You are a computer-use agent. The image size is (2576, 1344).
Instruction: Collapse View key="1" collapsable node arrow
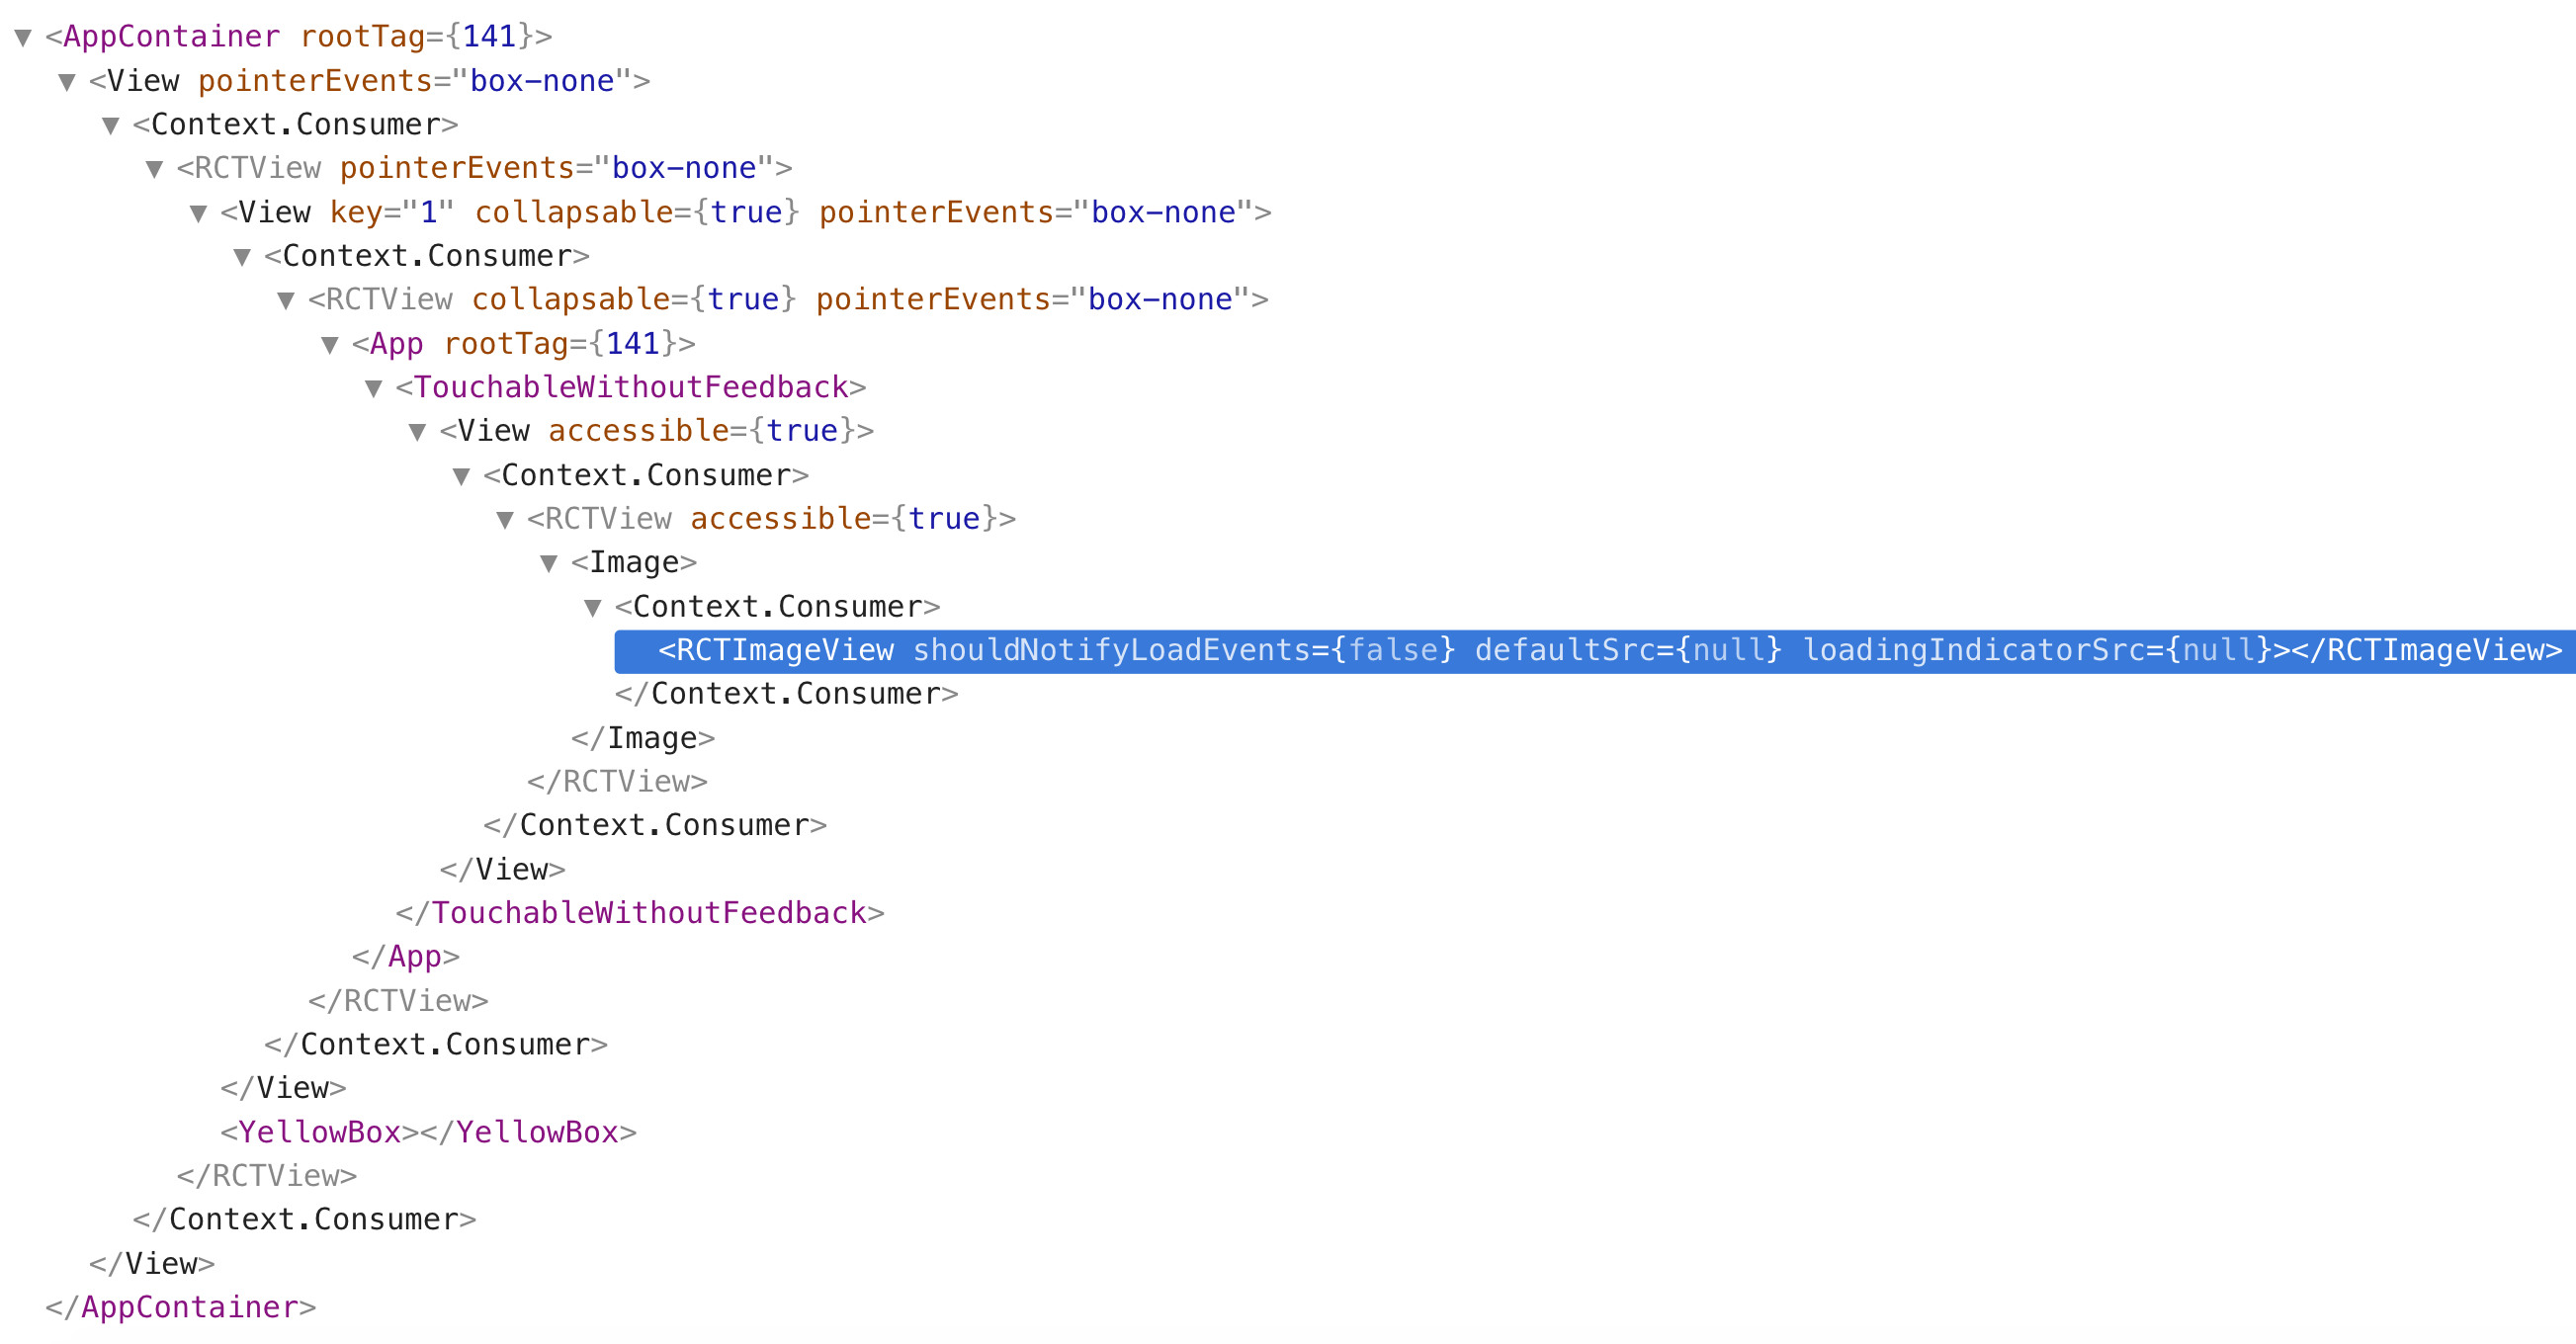[199, 213]
